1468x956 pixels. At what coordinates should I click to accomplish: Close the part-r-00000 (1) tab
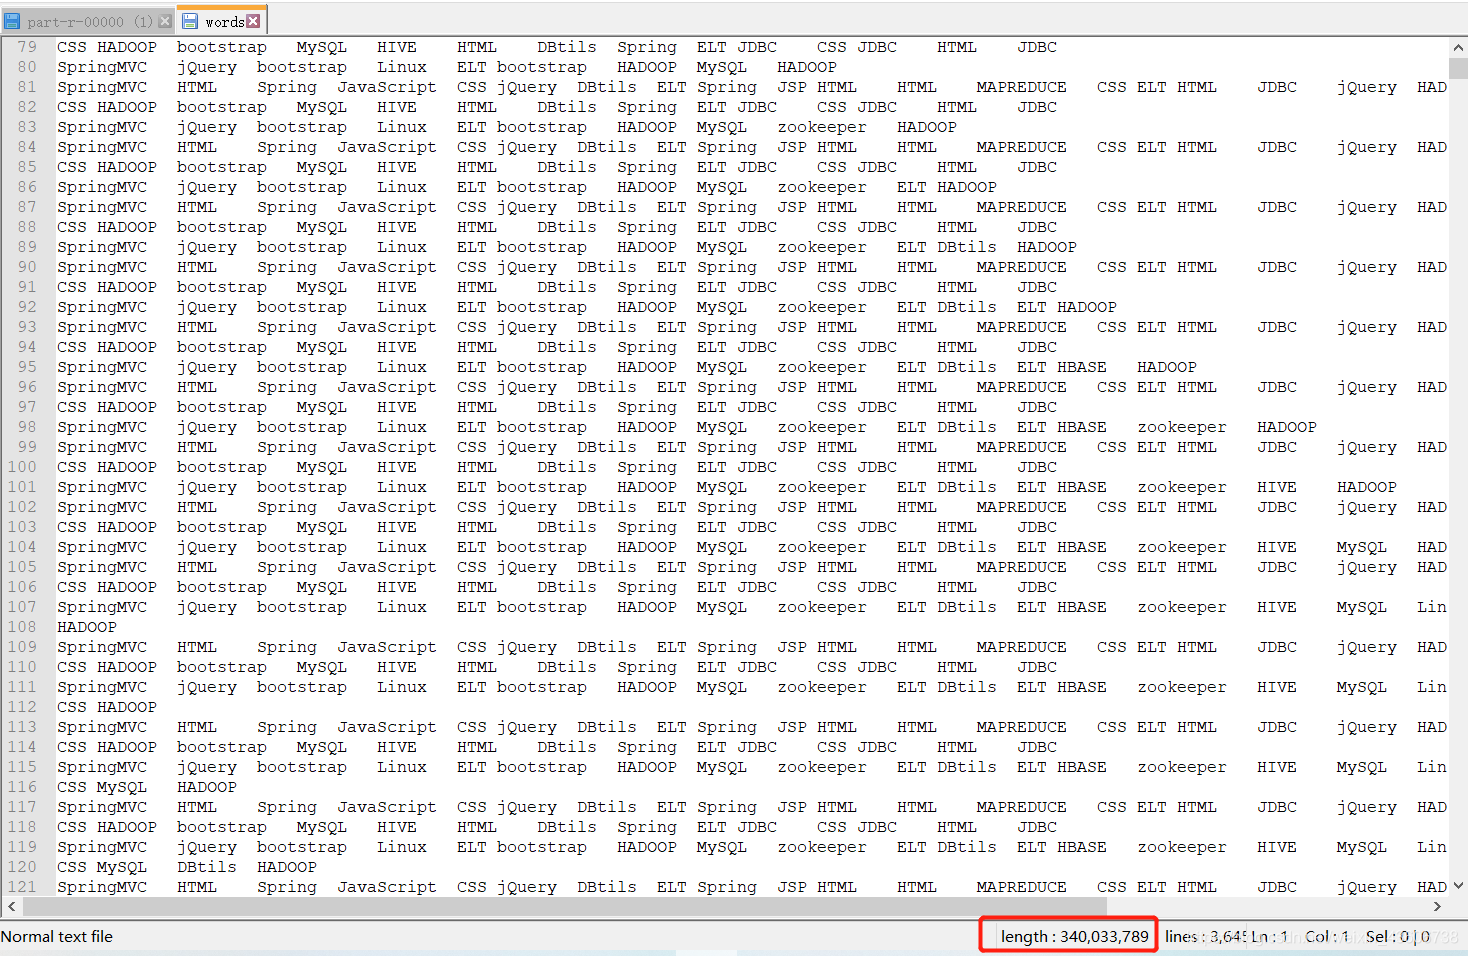pos(165,21)
